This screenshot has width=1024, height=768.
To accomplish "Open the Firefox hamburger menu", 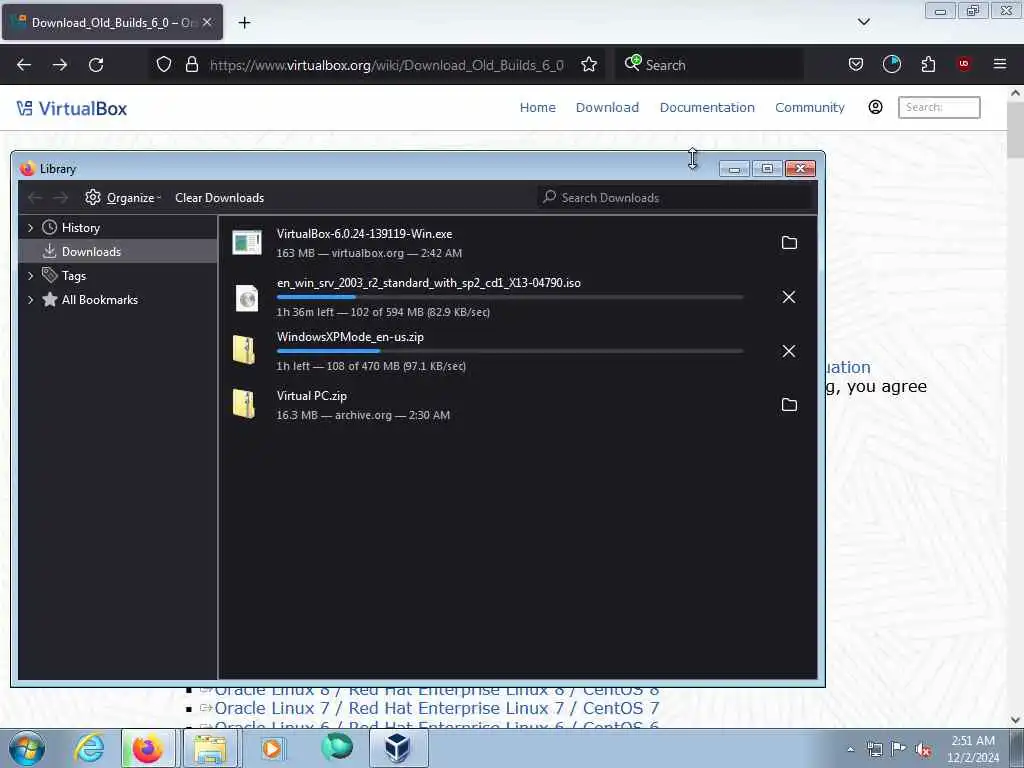I will click(999, 64).
